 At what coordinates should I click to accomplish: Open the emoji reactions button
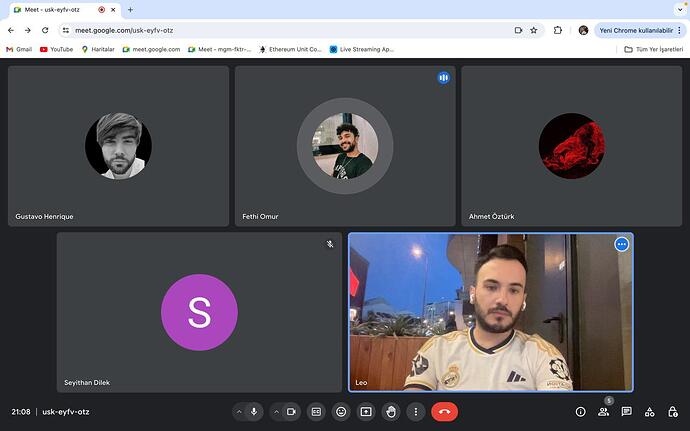pyautogui.click(x=341, y=412)
